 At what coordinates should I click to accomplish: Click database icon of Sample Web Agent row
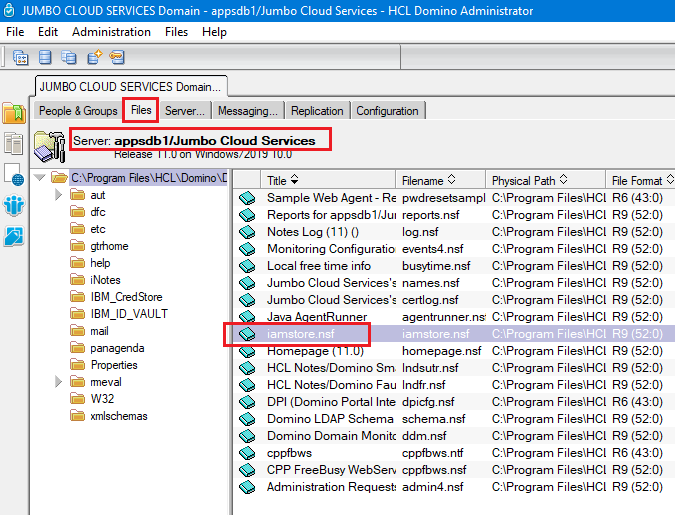[247, 198]
